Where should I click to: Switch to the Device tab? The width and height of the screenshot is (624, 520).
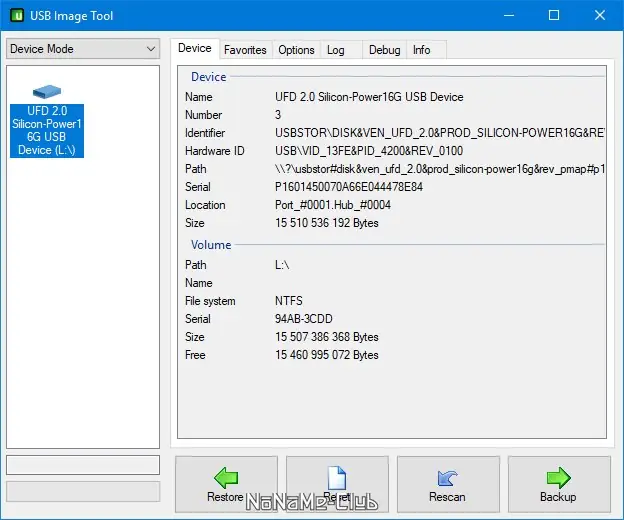coord(195,48)
